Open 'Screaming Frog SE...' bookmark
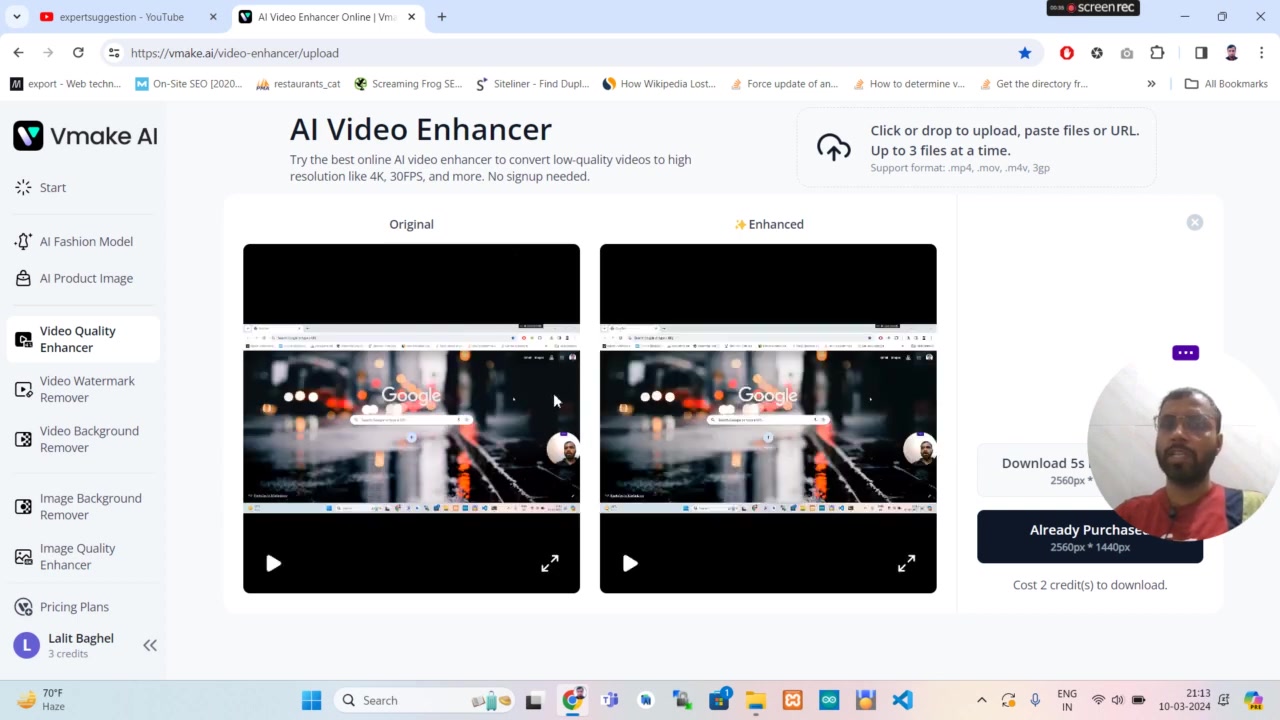 point(408,84)
